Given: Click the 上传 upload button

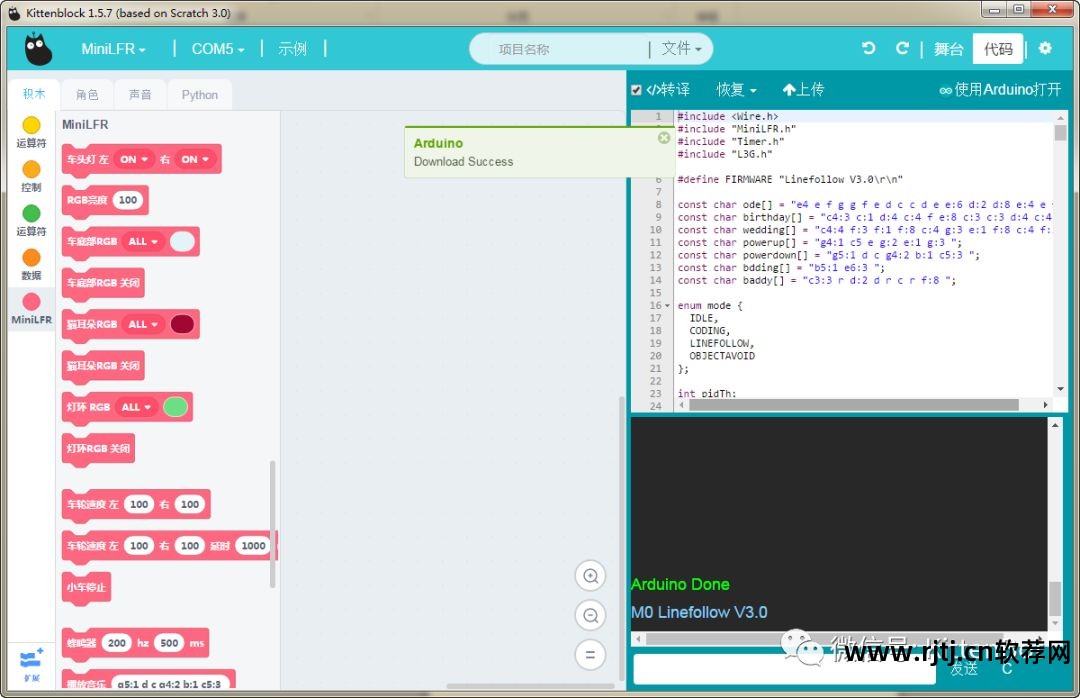Looking at the screenshot, I should click(803, 90).
